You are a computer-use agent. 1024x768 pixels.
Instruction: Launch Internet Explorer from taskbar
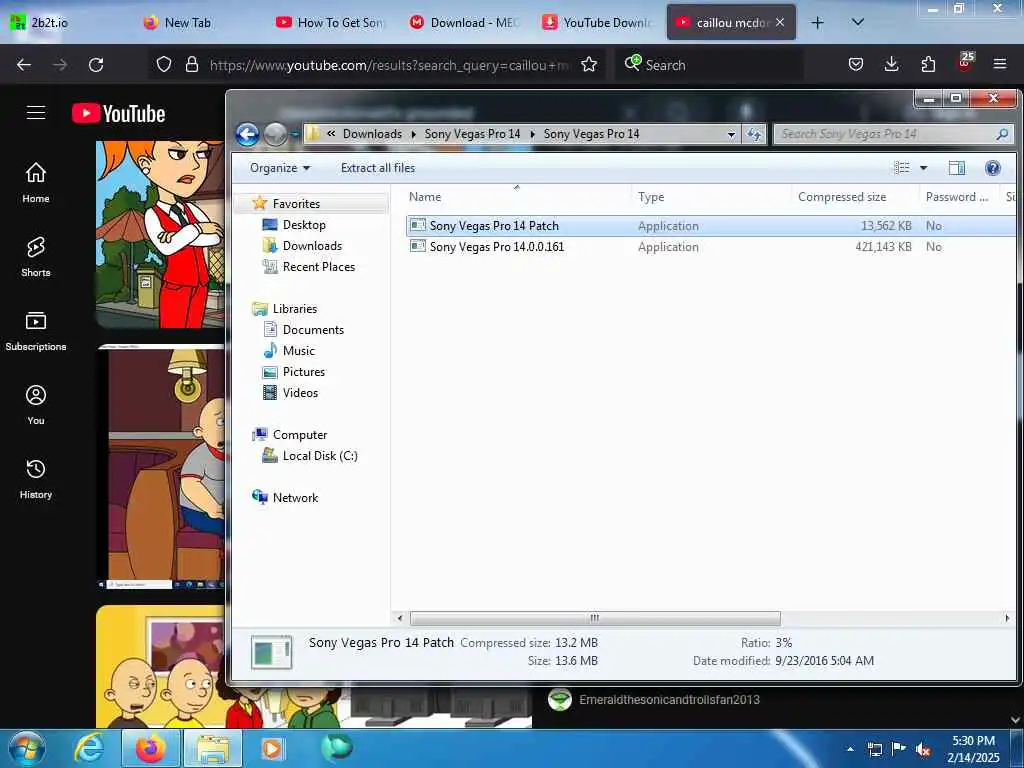[x=88, y=748]
